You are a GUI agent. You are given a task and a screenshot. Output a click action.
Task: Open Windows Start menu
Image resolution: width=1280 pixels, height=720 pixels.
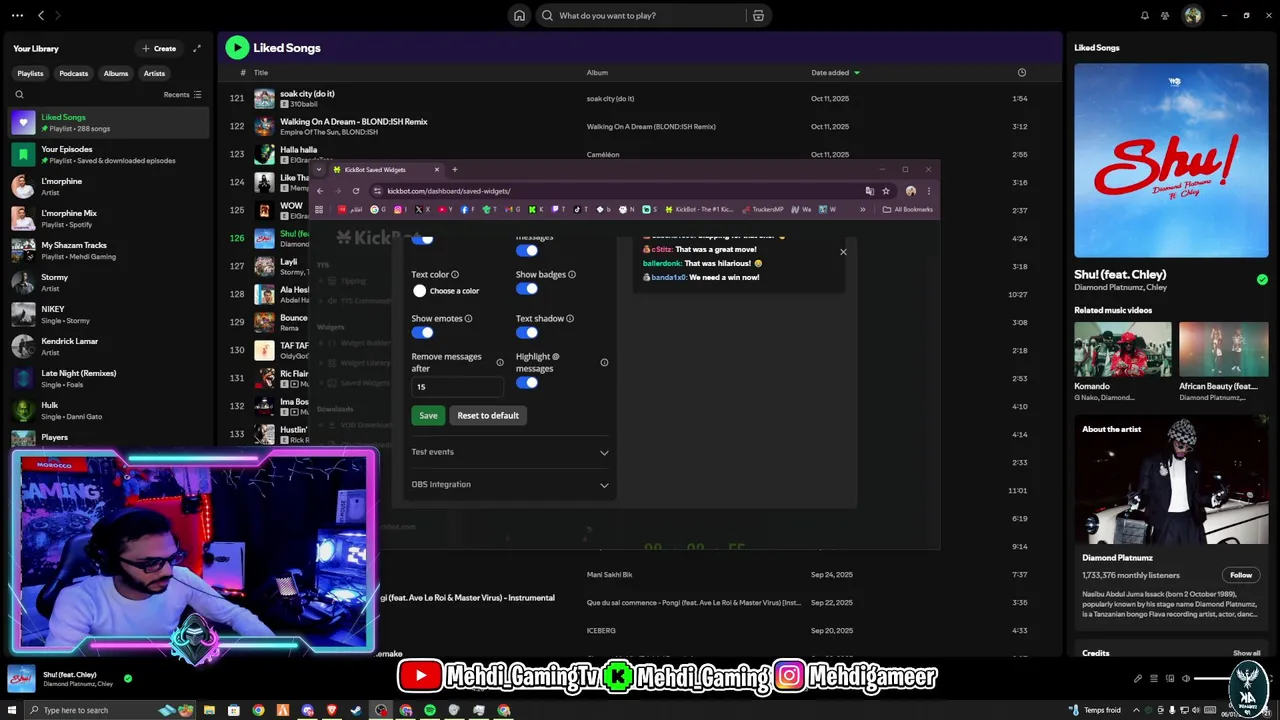coord(13,710)
